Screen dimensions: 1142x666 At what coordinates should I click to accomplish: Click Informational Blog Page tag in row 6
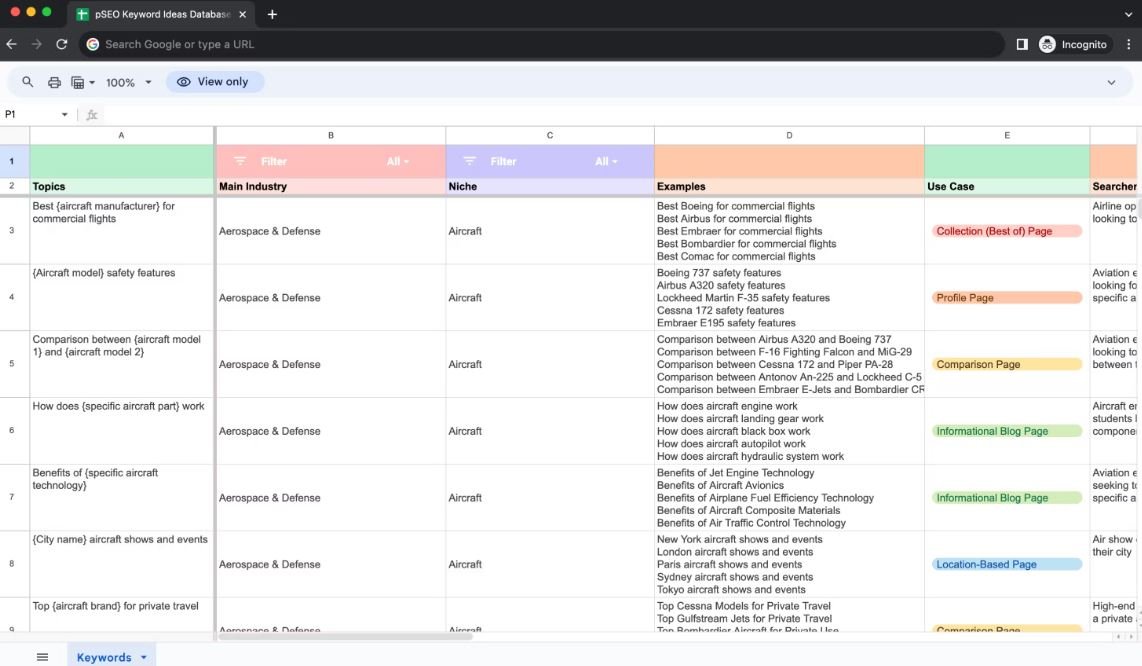[x=1007, y=431]
